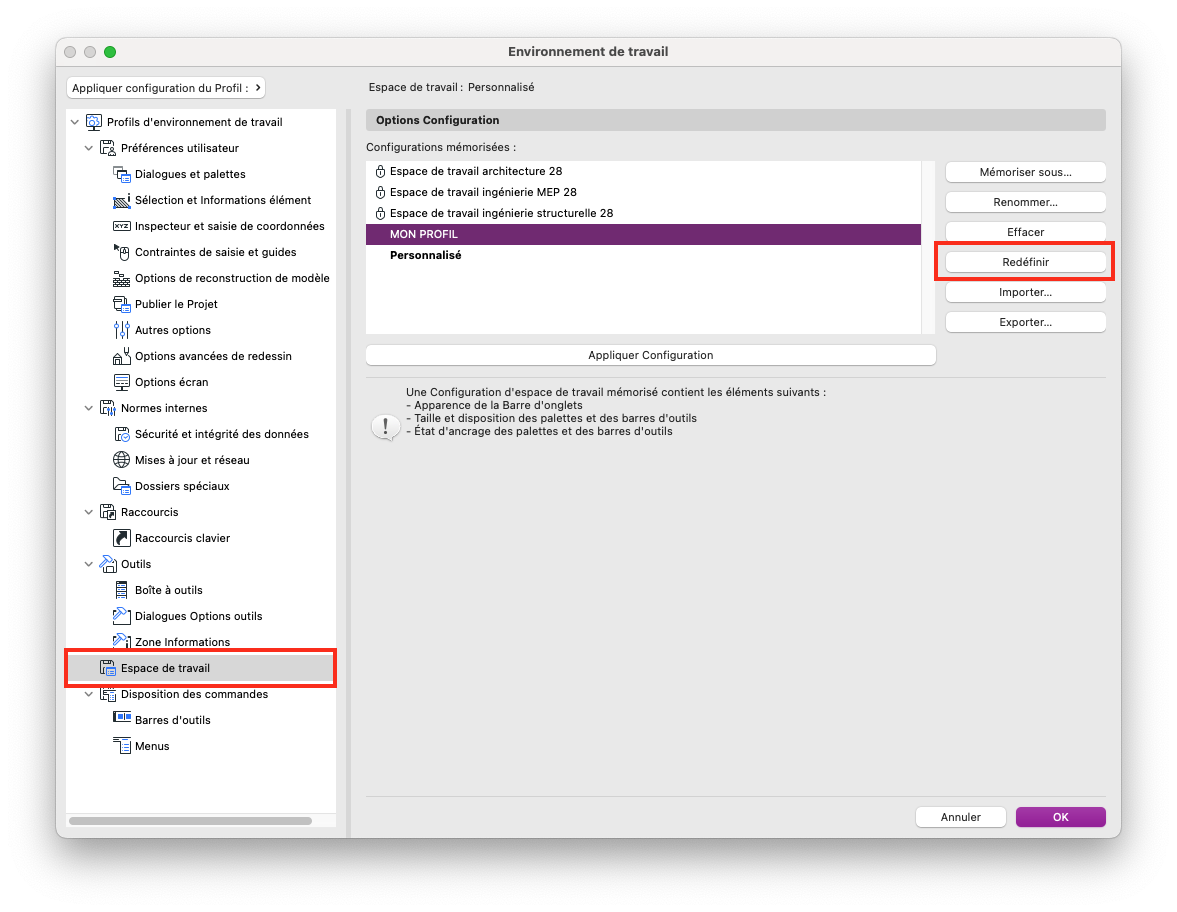Click the Barres d'outils icon

[x=122, y=718]
